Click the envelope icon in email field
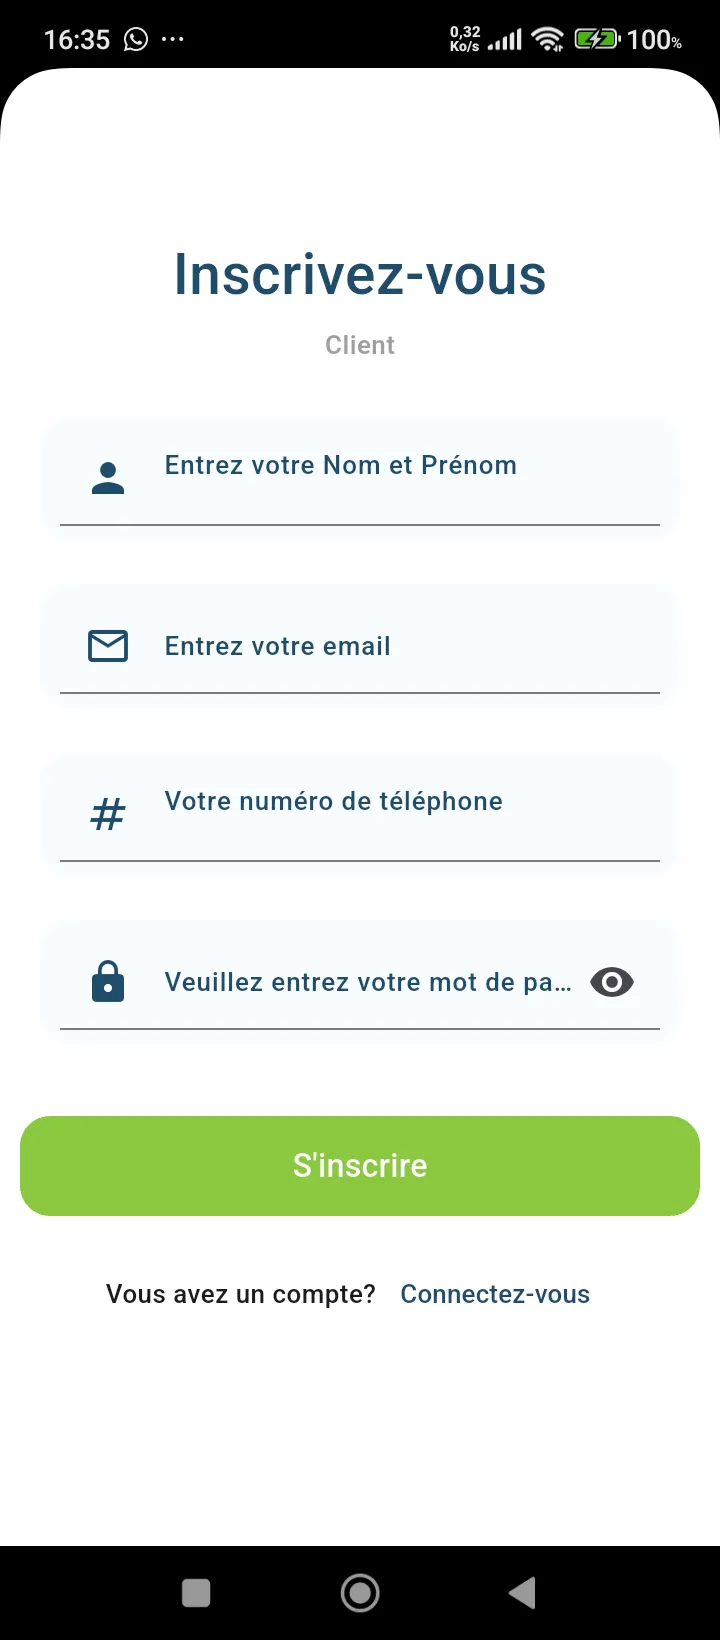 coord(108,646)
